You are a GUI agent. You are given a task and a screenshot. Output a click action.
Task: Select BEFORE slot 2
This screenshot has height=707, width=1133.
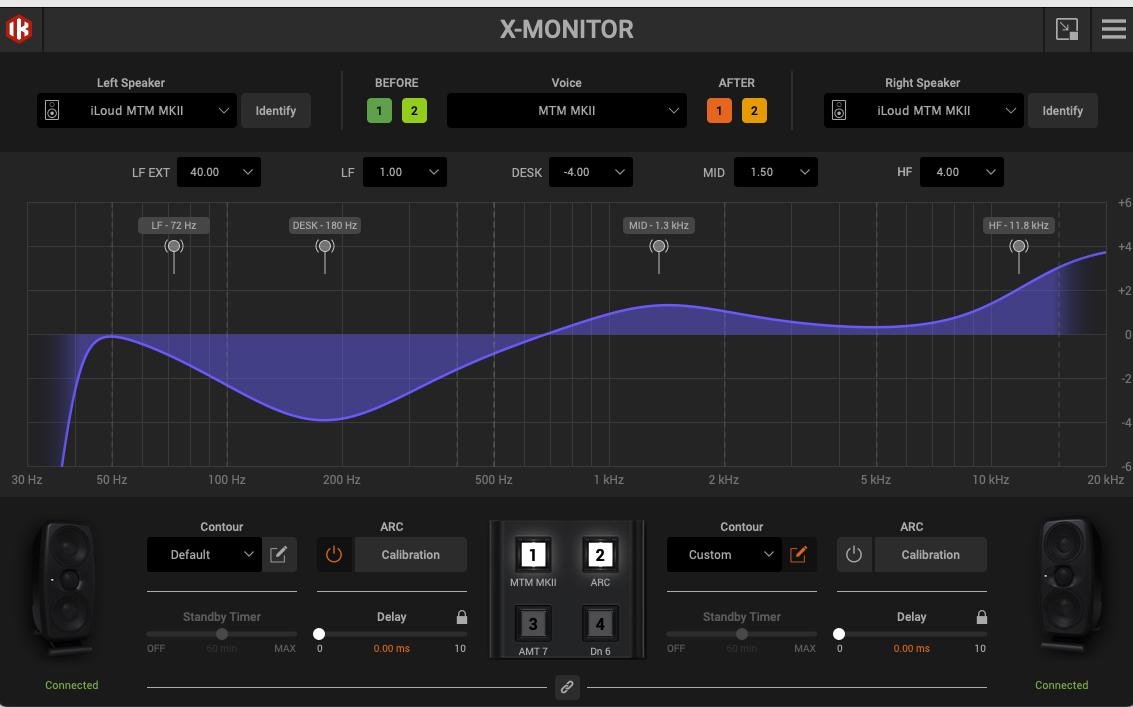(414, 111)
